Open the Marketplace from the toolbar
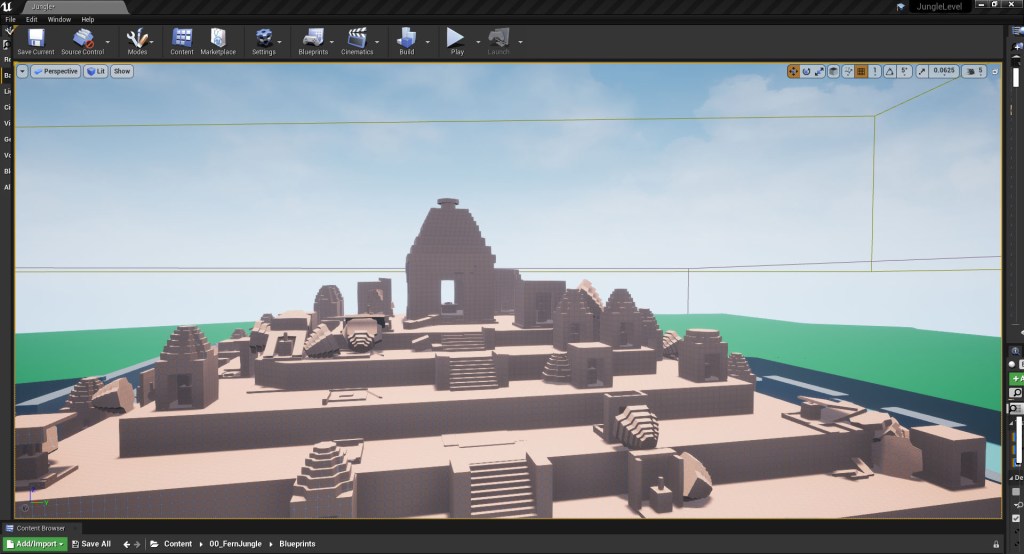The width and height of the screenshot is (1024, 554). (x=217, y=39)
